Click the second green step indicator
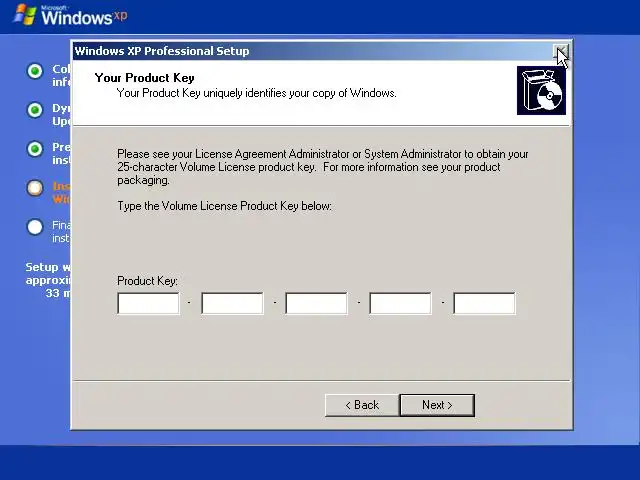The width and height of the screenshot is (640, 480). [35, 110]
